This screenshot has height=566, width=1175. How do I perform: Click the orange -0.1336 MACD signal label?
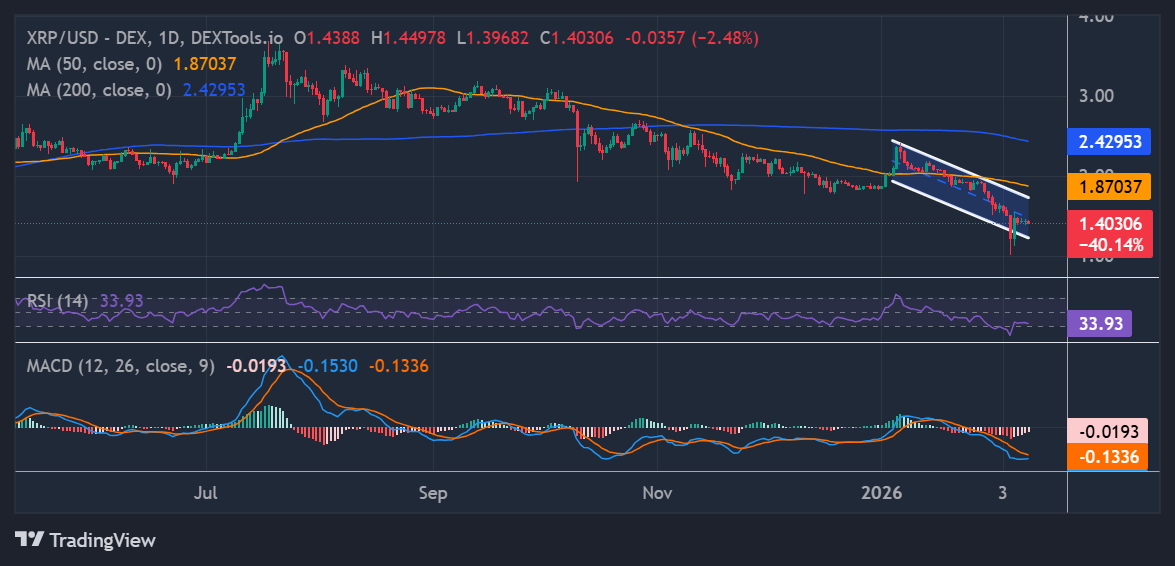[1108, 456]
